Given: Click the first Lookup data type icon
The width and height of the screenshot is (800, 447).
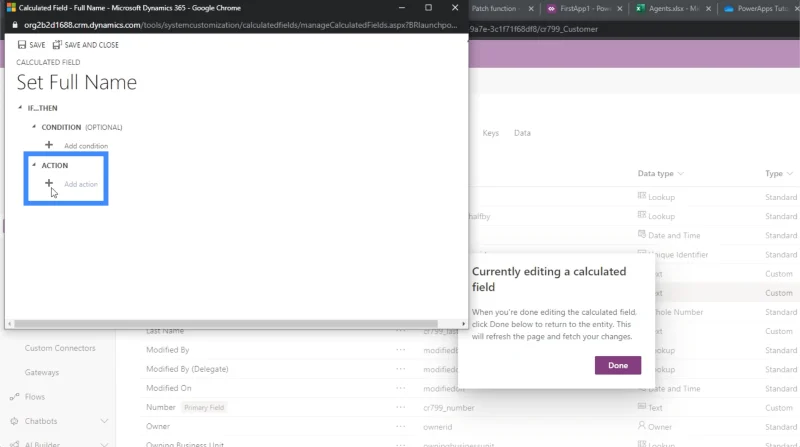Looking at the screenshot, I should [642, 196].
